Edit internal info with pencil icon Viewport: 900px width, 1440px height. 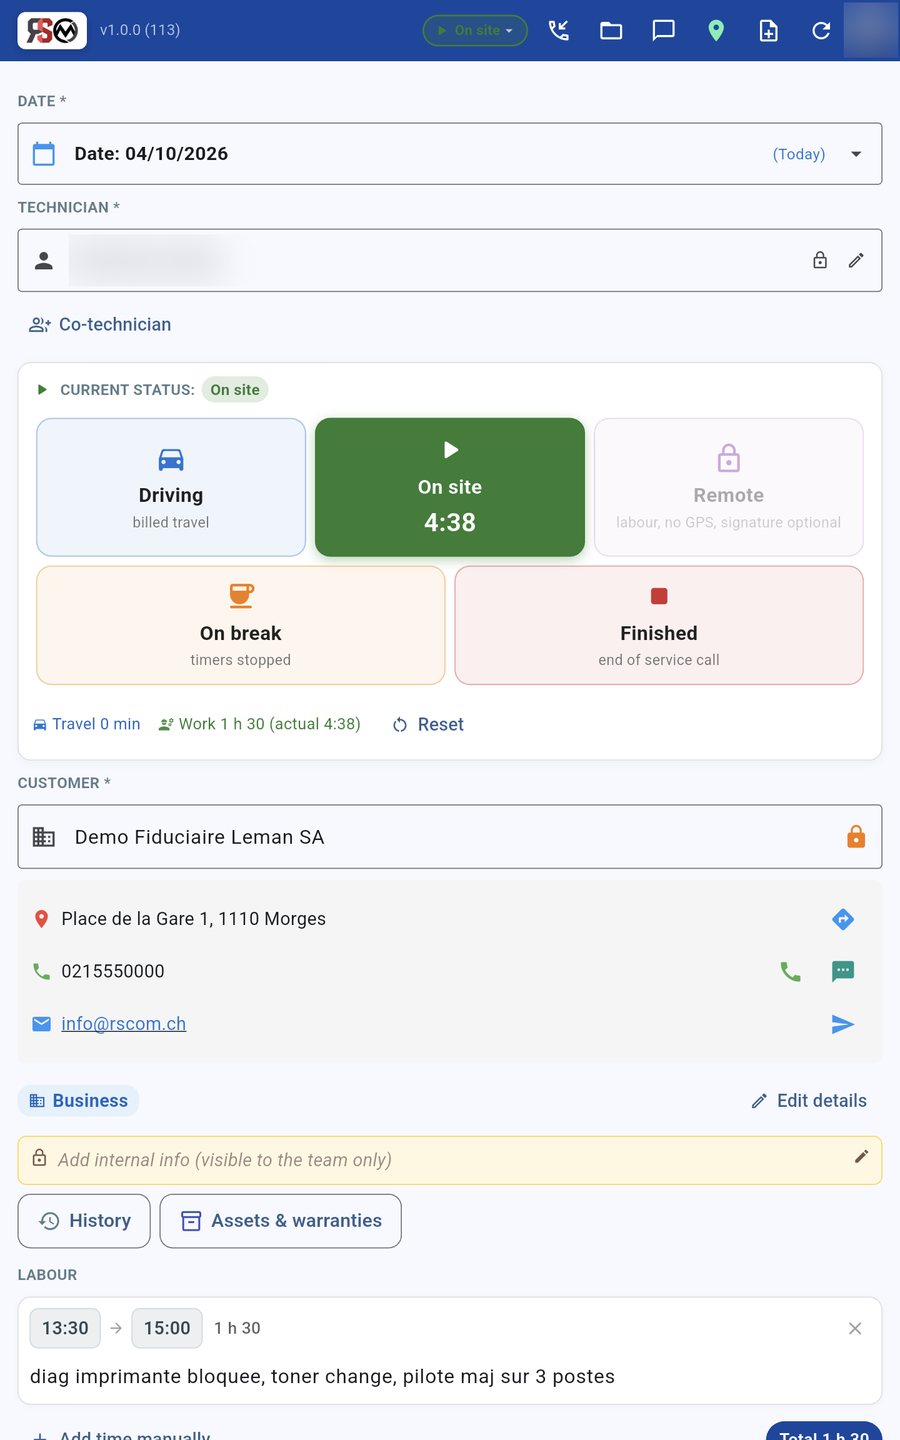pos(861,1157)
